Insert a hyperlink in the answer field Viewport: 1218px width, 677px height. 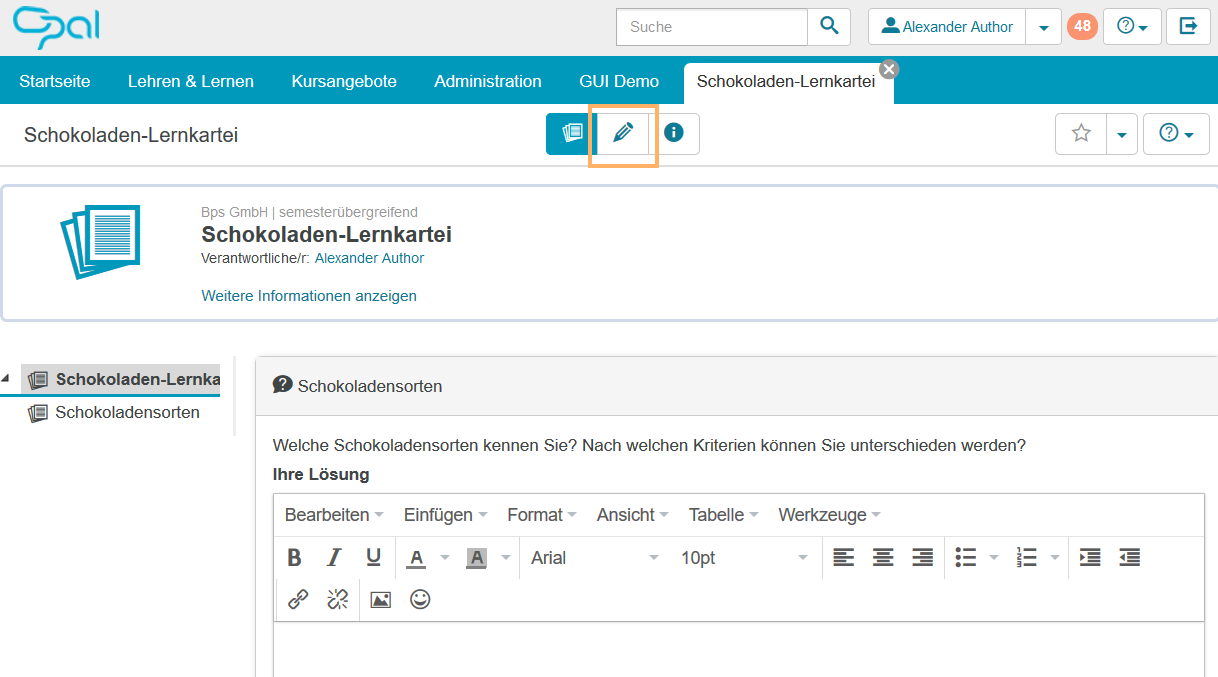(296, 599)
